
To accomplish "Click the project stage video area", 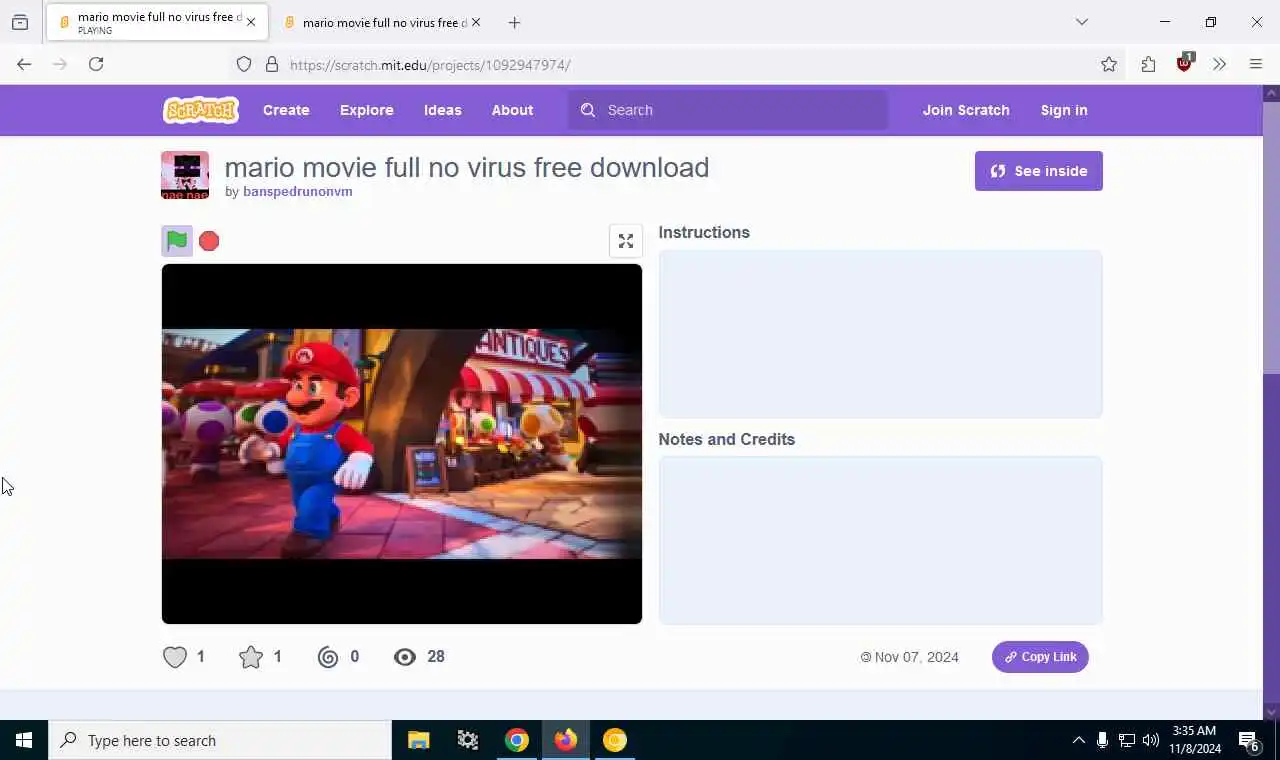I will pos(402,444).
